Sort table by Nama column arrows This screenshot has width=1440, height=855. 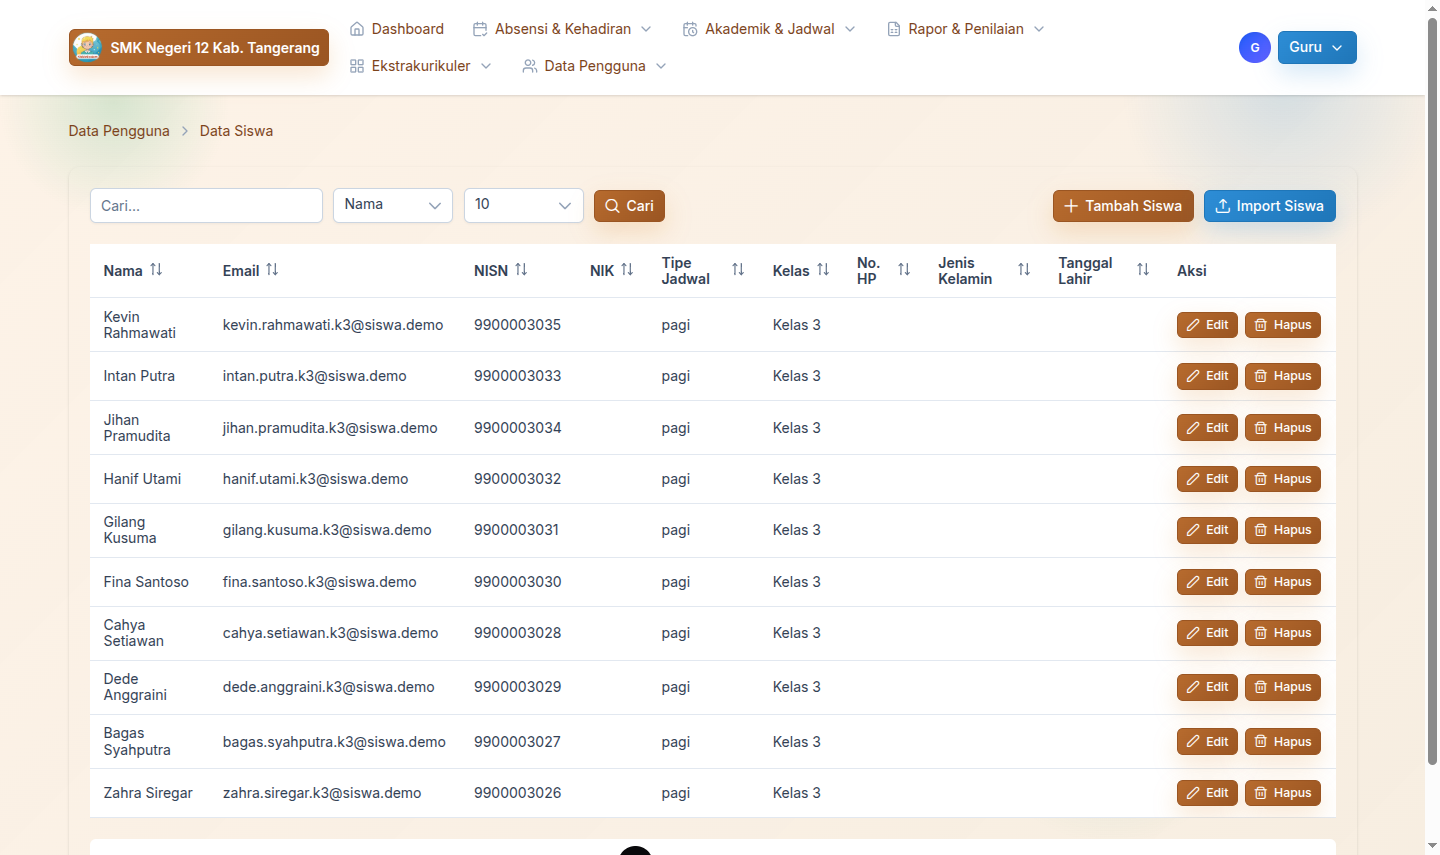pyautogui.click(x=156, y=270)
